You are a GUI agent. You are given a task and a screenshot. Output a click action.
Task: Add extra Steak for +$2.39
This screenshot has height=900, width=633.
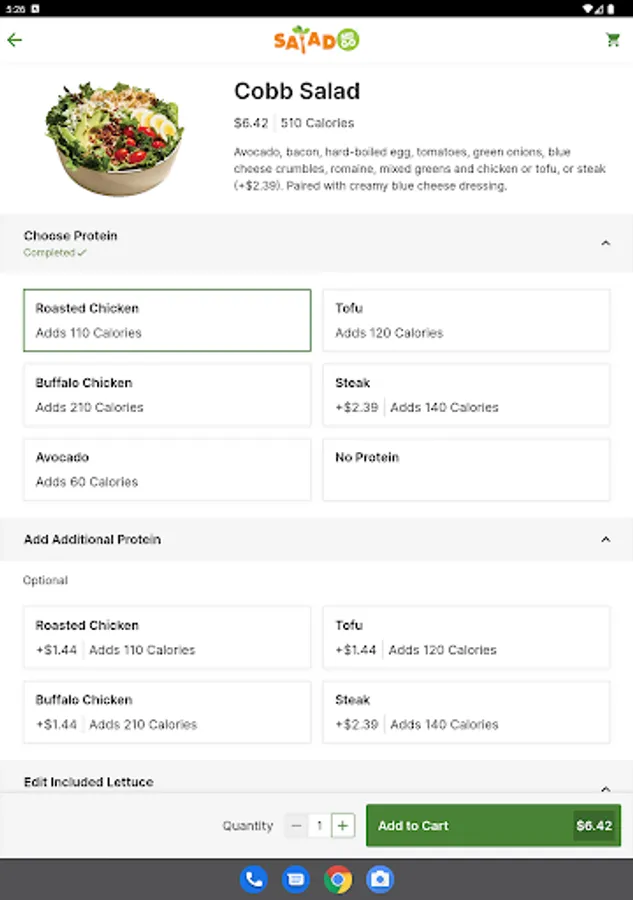point(466,712)
